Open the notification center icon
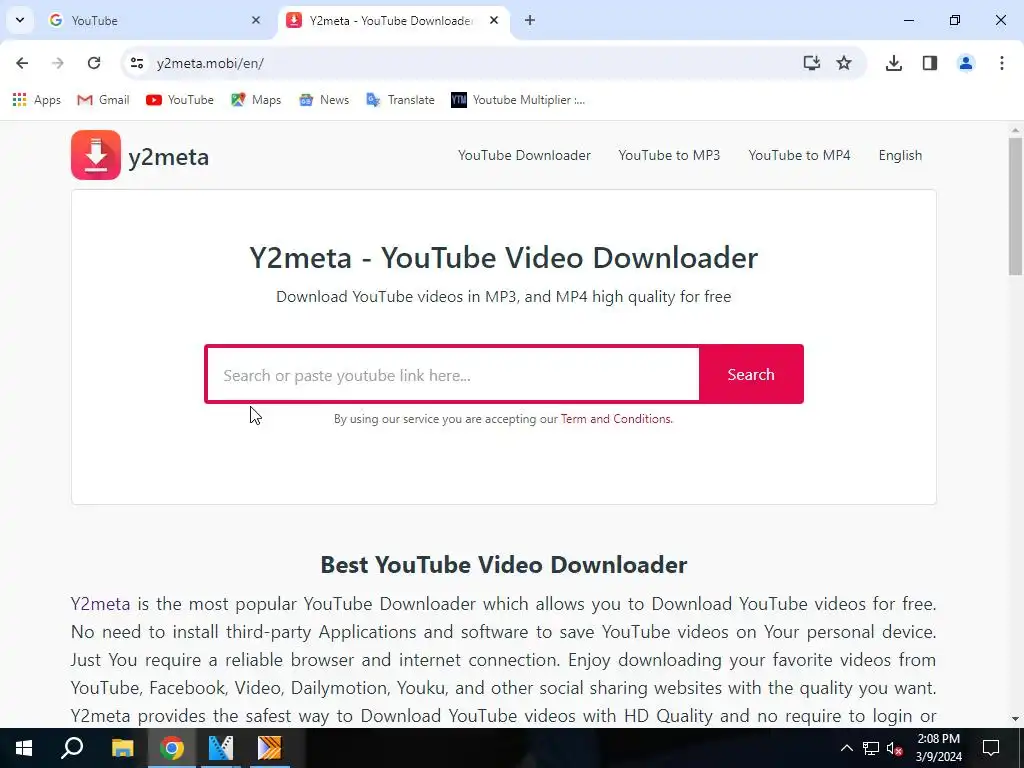Screen dimensions: 1024x768 pyautogui.click(x=991, y=748)
